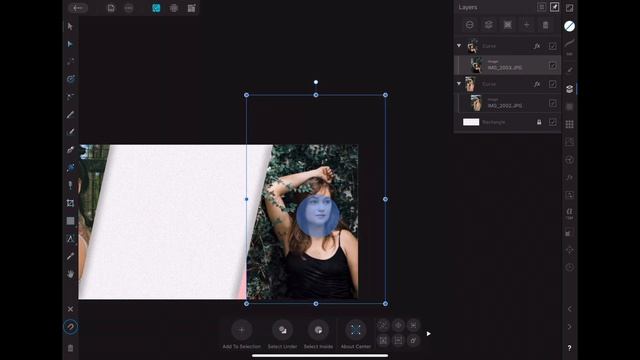Select the Vector Crop tool
The width and height of the screenshot is (640, 360).
pos(70,203)
